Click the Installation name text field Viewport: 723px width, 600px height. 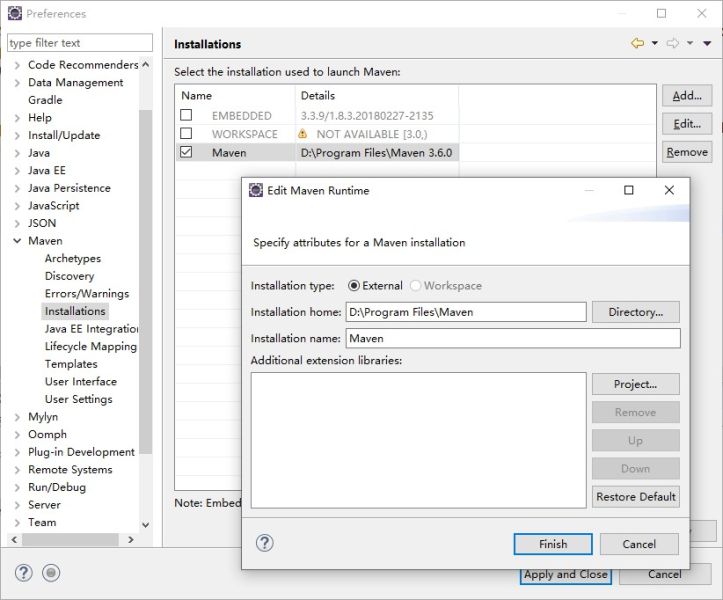pos(512,339)
